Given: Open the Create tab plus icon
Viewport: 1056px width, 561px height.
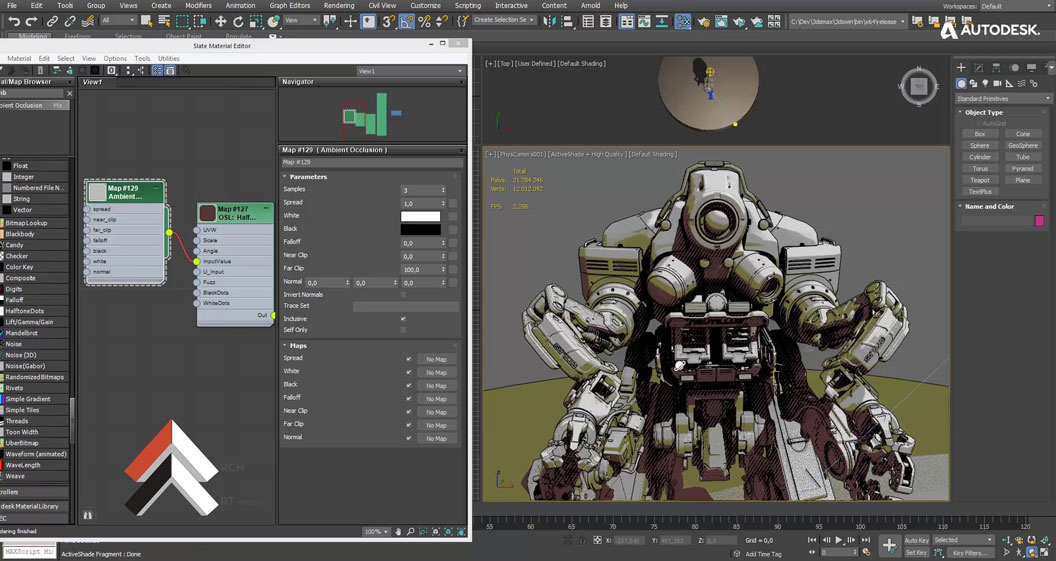Looking at the screenshot, I should pos(961,68).
